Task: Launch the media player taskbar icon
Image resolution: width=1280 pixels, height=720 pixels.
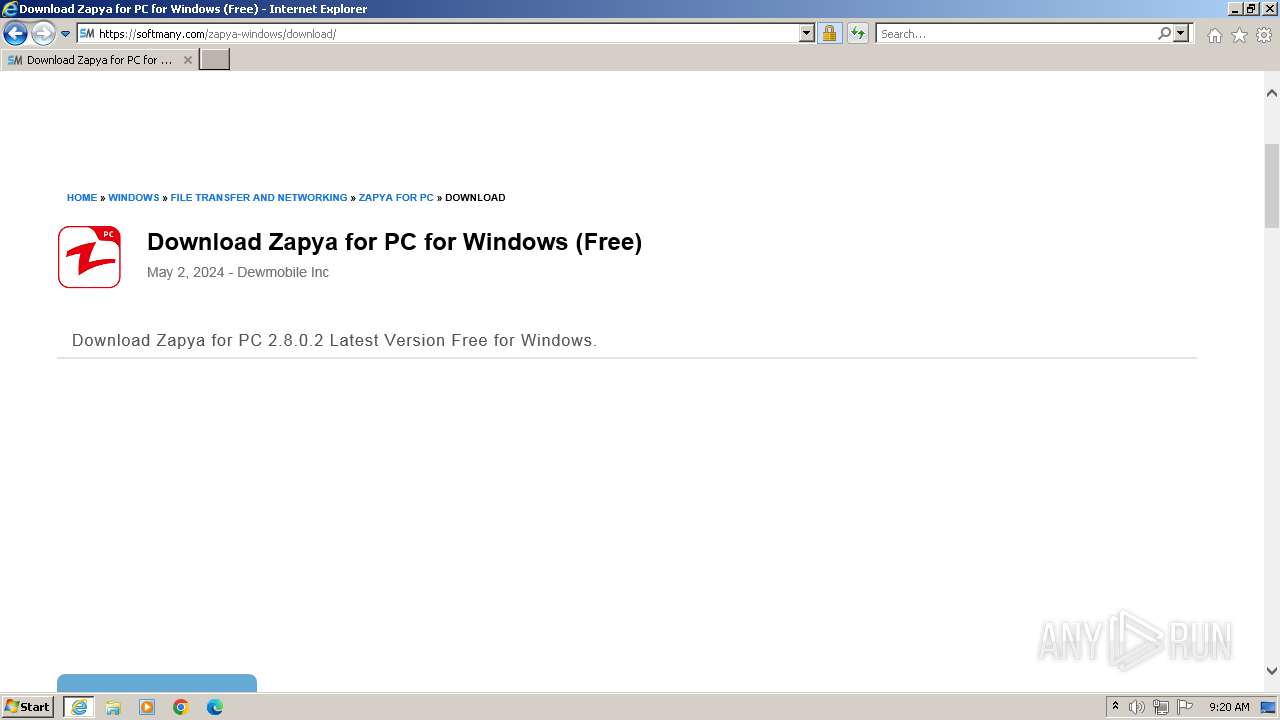Action: coord(147,707)
